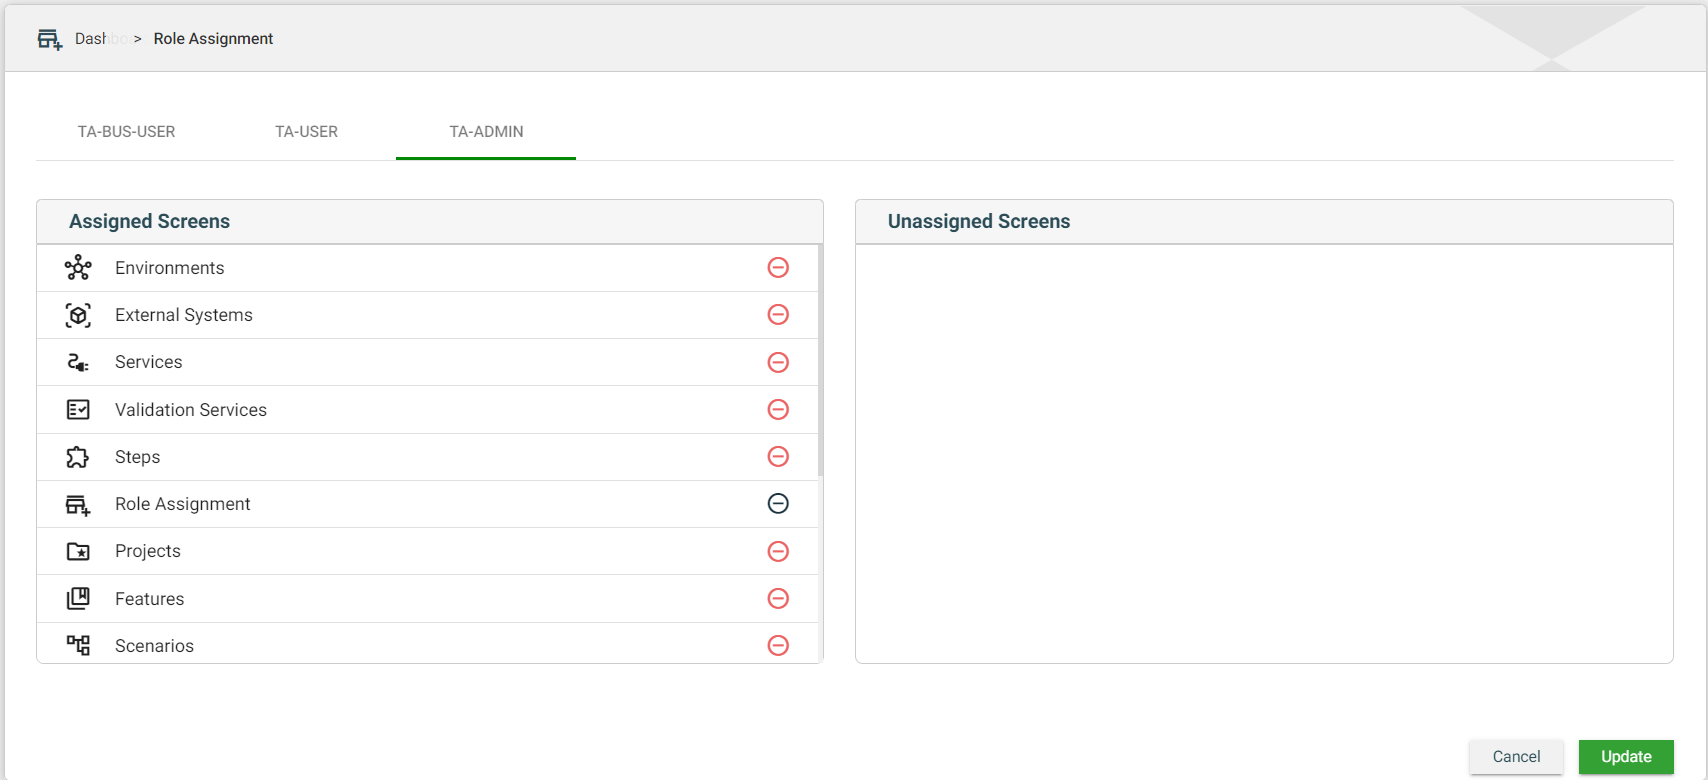The height and width of the screenshot is (780, 1708).
Task: Switch to the TA-BUS-USER tab
Action: tap(126, 132)
